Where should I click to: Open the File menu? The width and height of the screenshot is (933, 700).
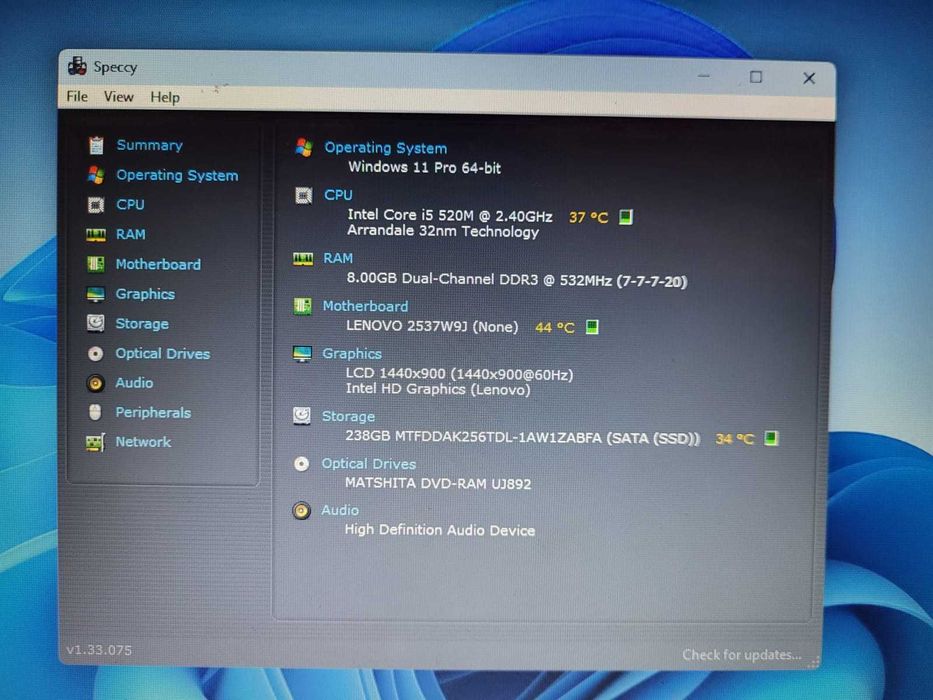[x=77, y=96]
